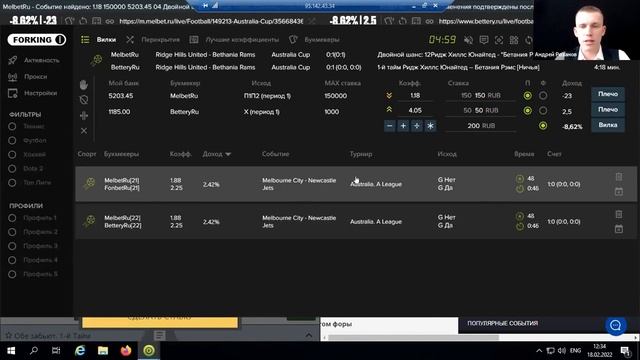Image resolution: width=640 pixels, height=360 pixels.
Task: Open the Лучшие коэффициенты tab
Action: (242, 40)
